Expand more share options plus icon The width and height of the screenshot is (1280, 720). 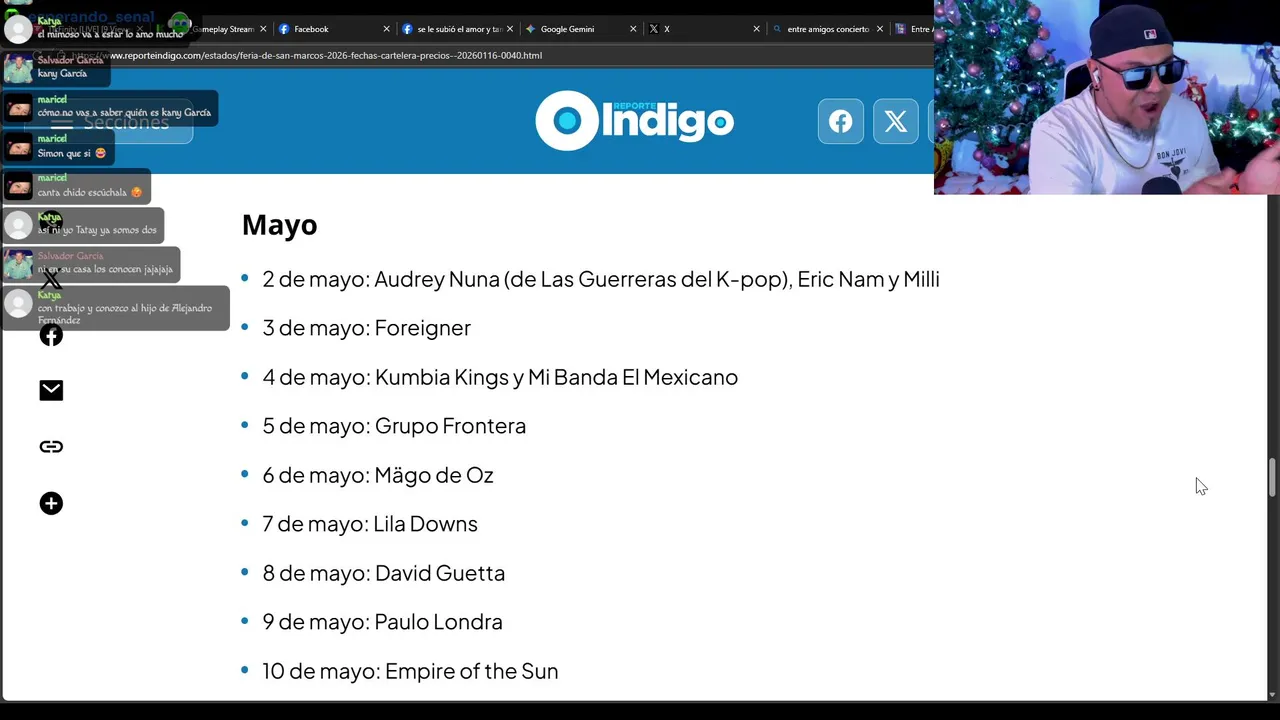tap(51, 503)
